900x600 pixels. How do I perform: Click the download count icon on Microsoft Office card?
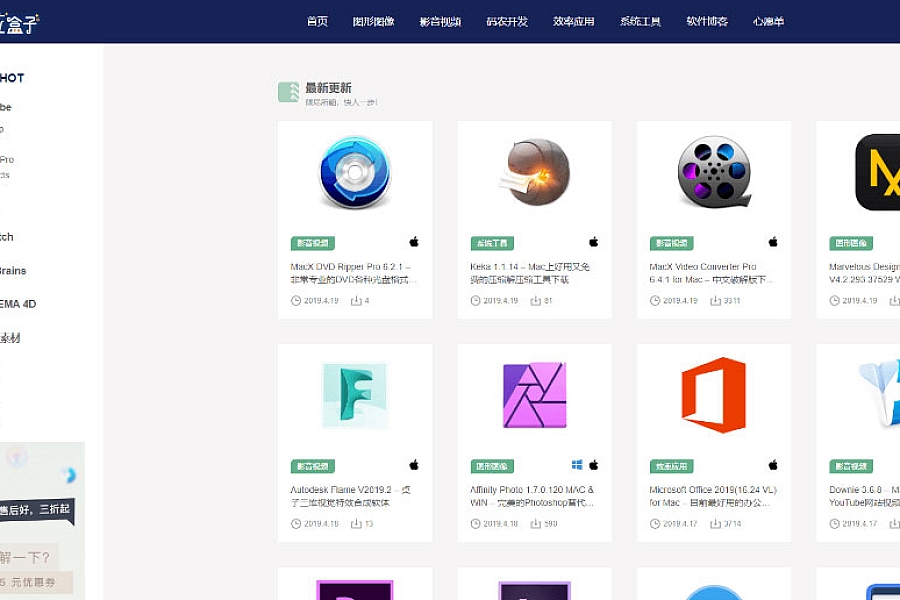pos(715,524)
